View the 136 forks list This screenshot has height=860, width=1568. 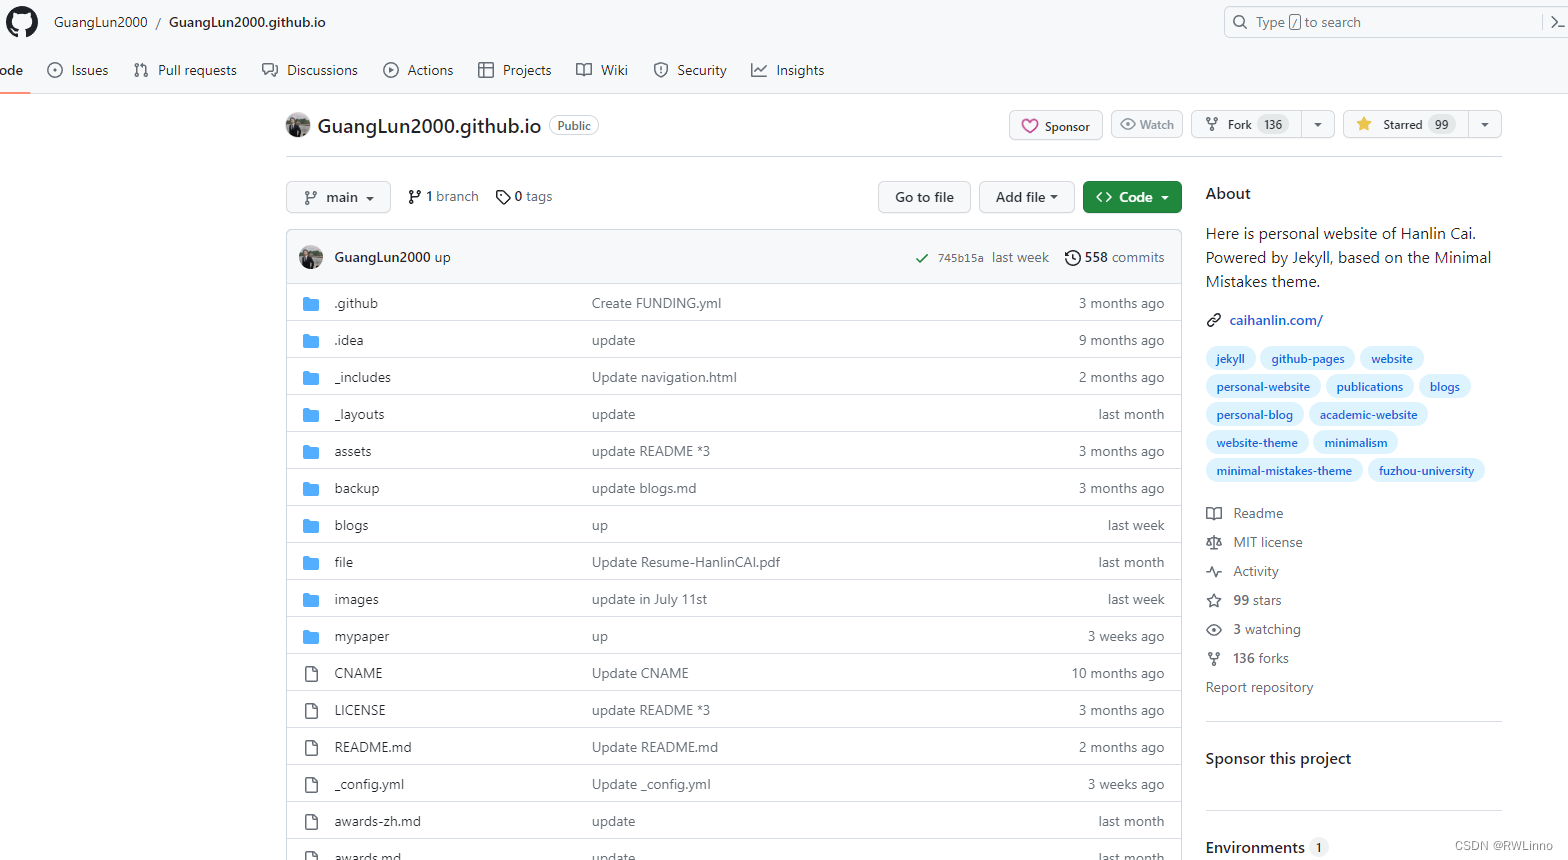tap(1261, 658)
